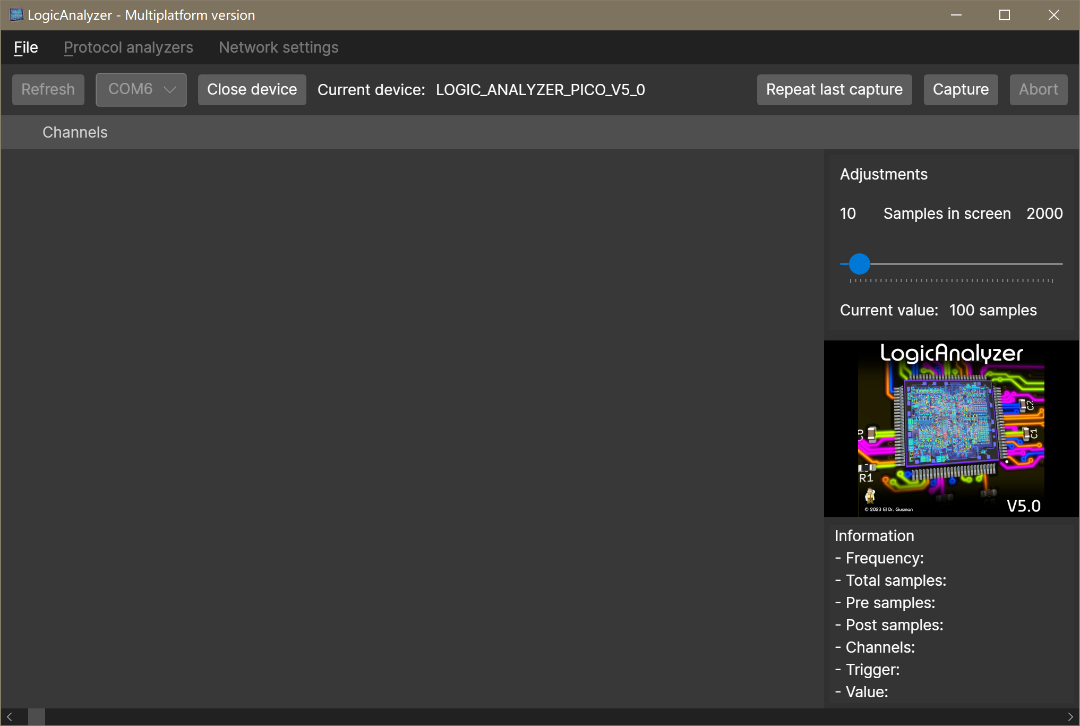Open the Protocol analyzers menu
The image size is (1080, 726).
[129, 48]
